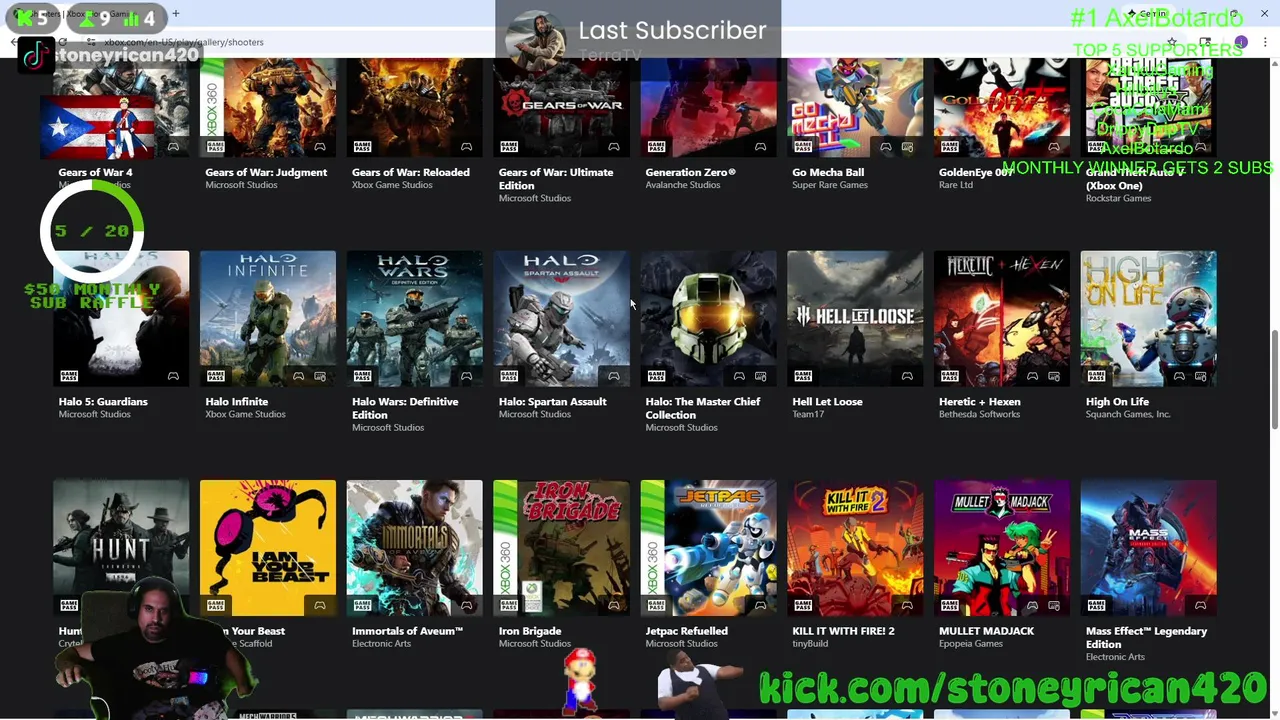Open the Halo Wars: Definitive Edition title link
This screenshot has width=1280, height=720.
coord(405,408)
